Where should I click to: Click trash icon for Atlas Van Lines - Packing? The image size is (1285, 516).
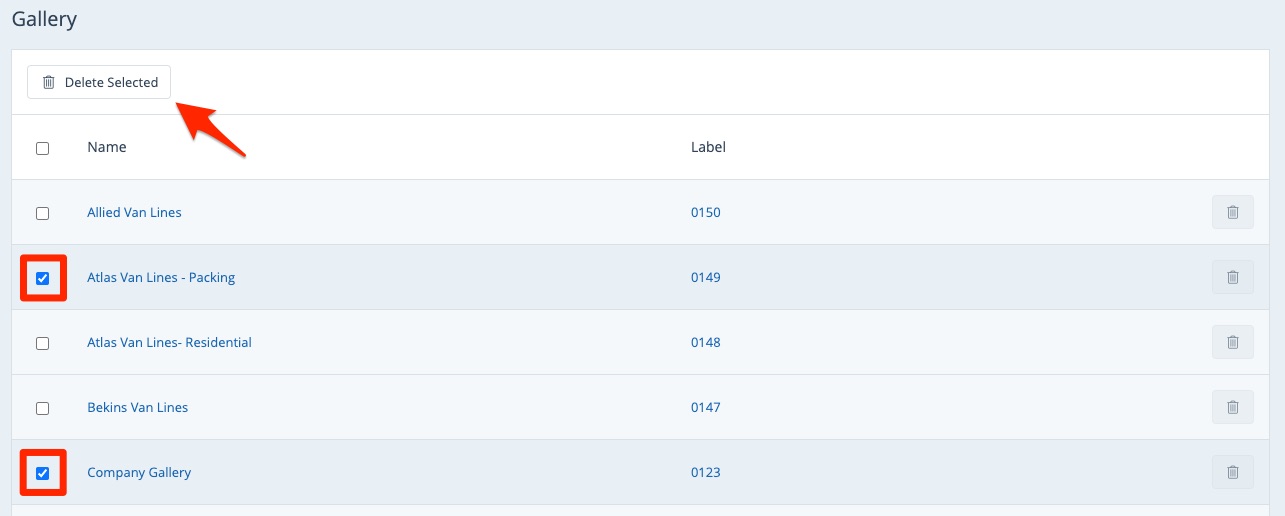(1232, 278)
